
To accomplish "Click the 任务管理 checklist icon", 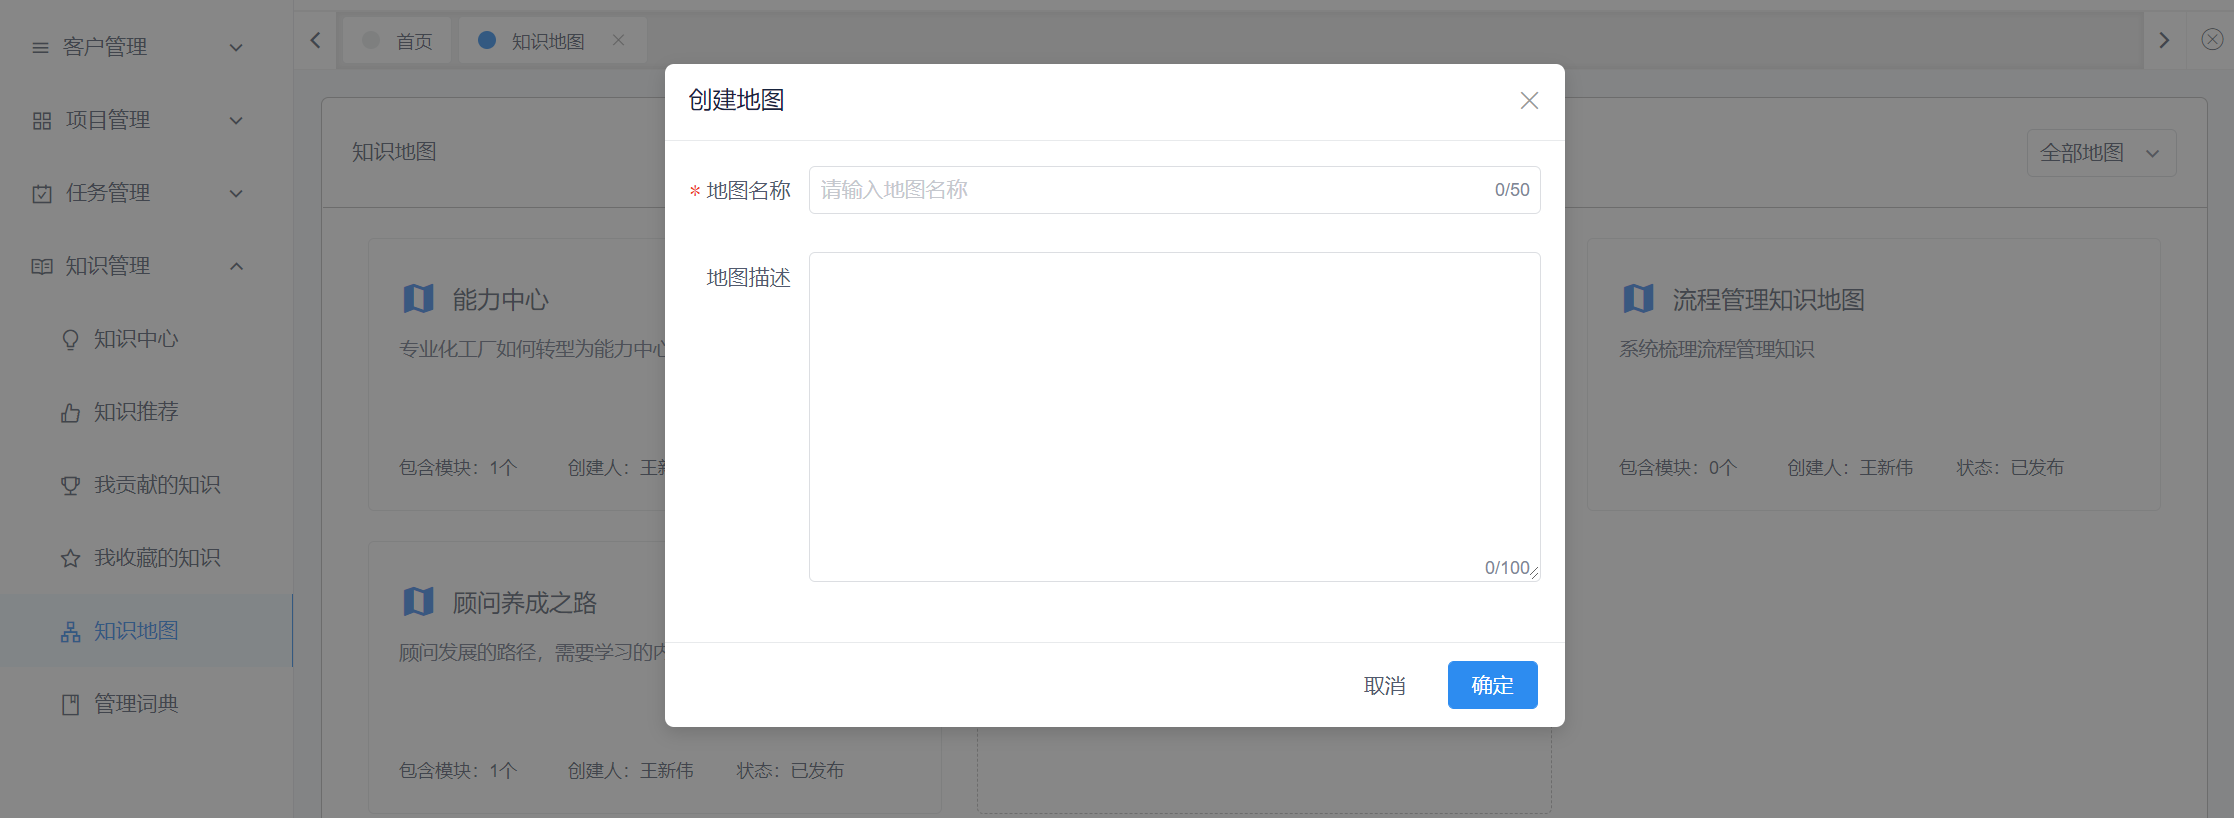I will coord(42,194).
